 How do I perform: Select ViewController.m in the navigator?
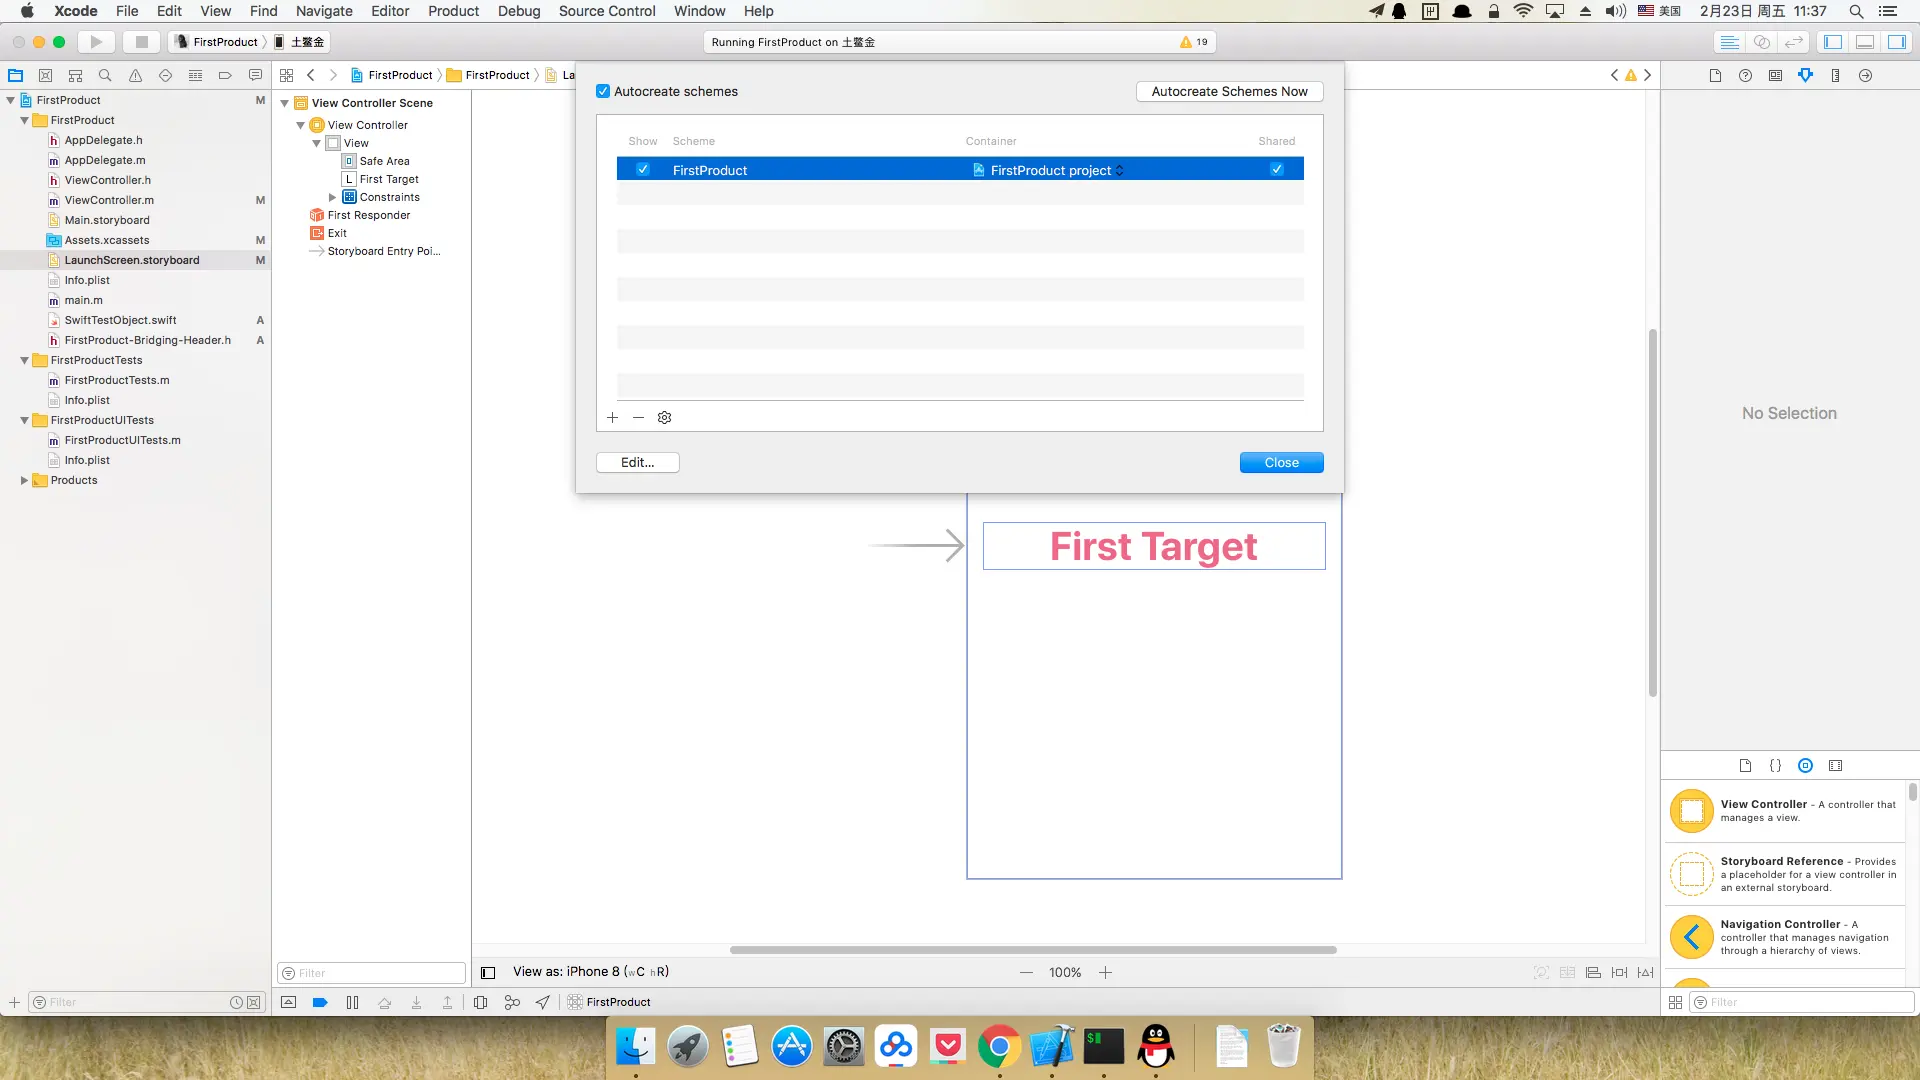109,200
